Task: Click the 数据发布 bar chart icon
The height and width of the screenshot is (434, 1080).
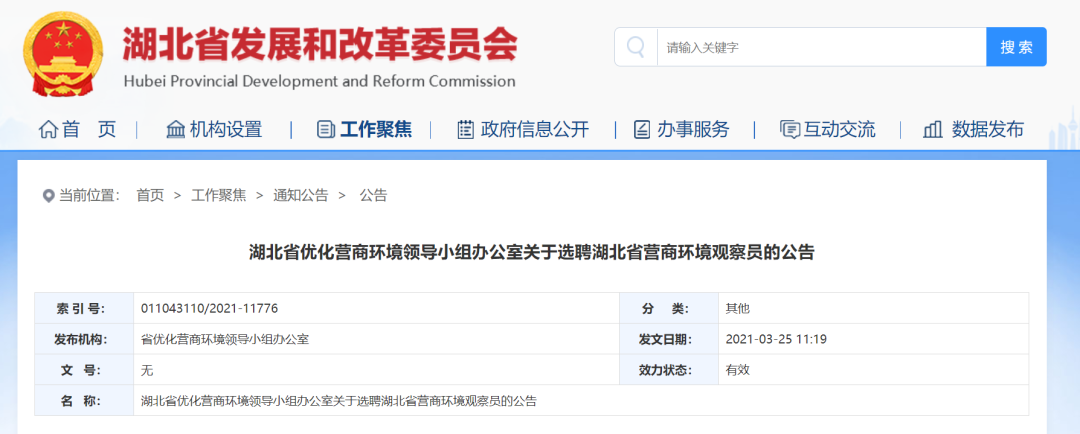Action: (933, 129)
